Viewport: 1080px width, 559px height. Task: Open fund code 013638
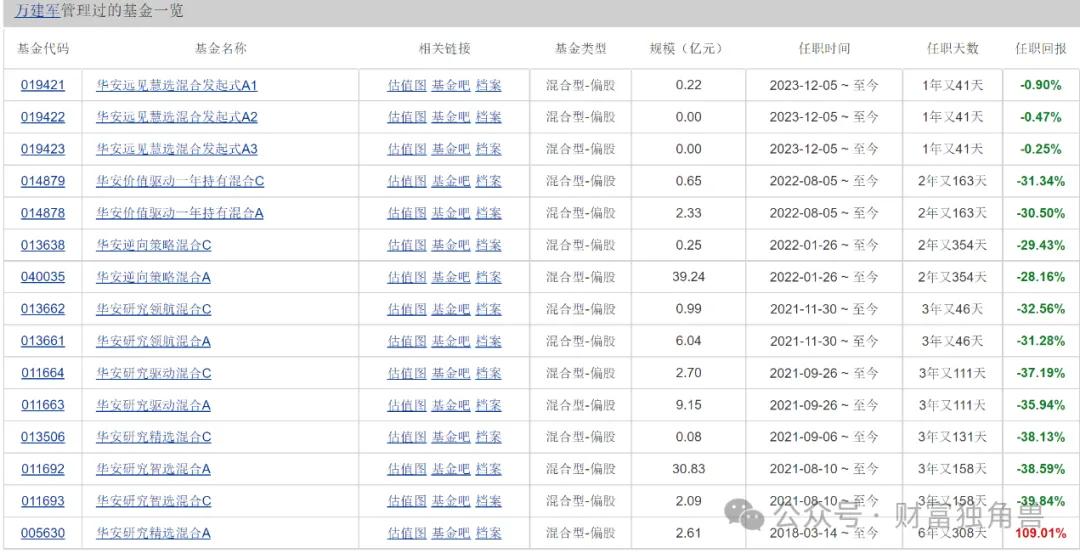[x=43, y=245]
